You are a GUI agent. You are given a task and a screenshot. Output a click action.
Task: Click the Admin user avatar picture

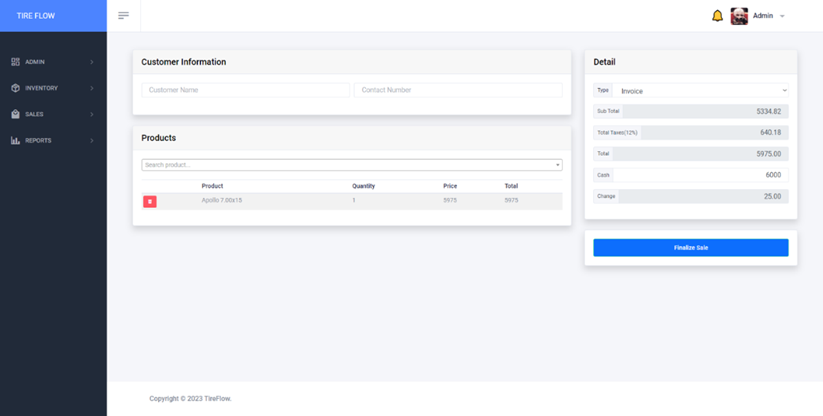point(739,16)
